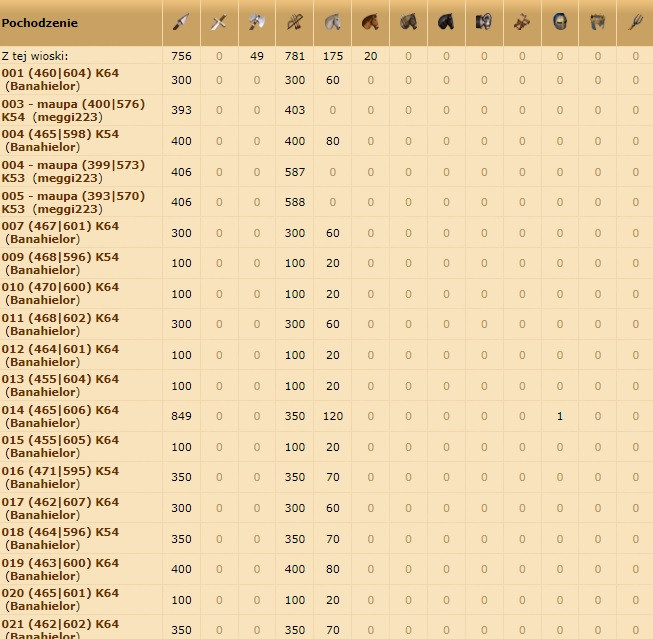This screenshot has width=653, height=639.
Task: Click the 588 archer count cell
Action: tap(295, 202)
